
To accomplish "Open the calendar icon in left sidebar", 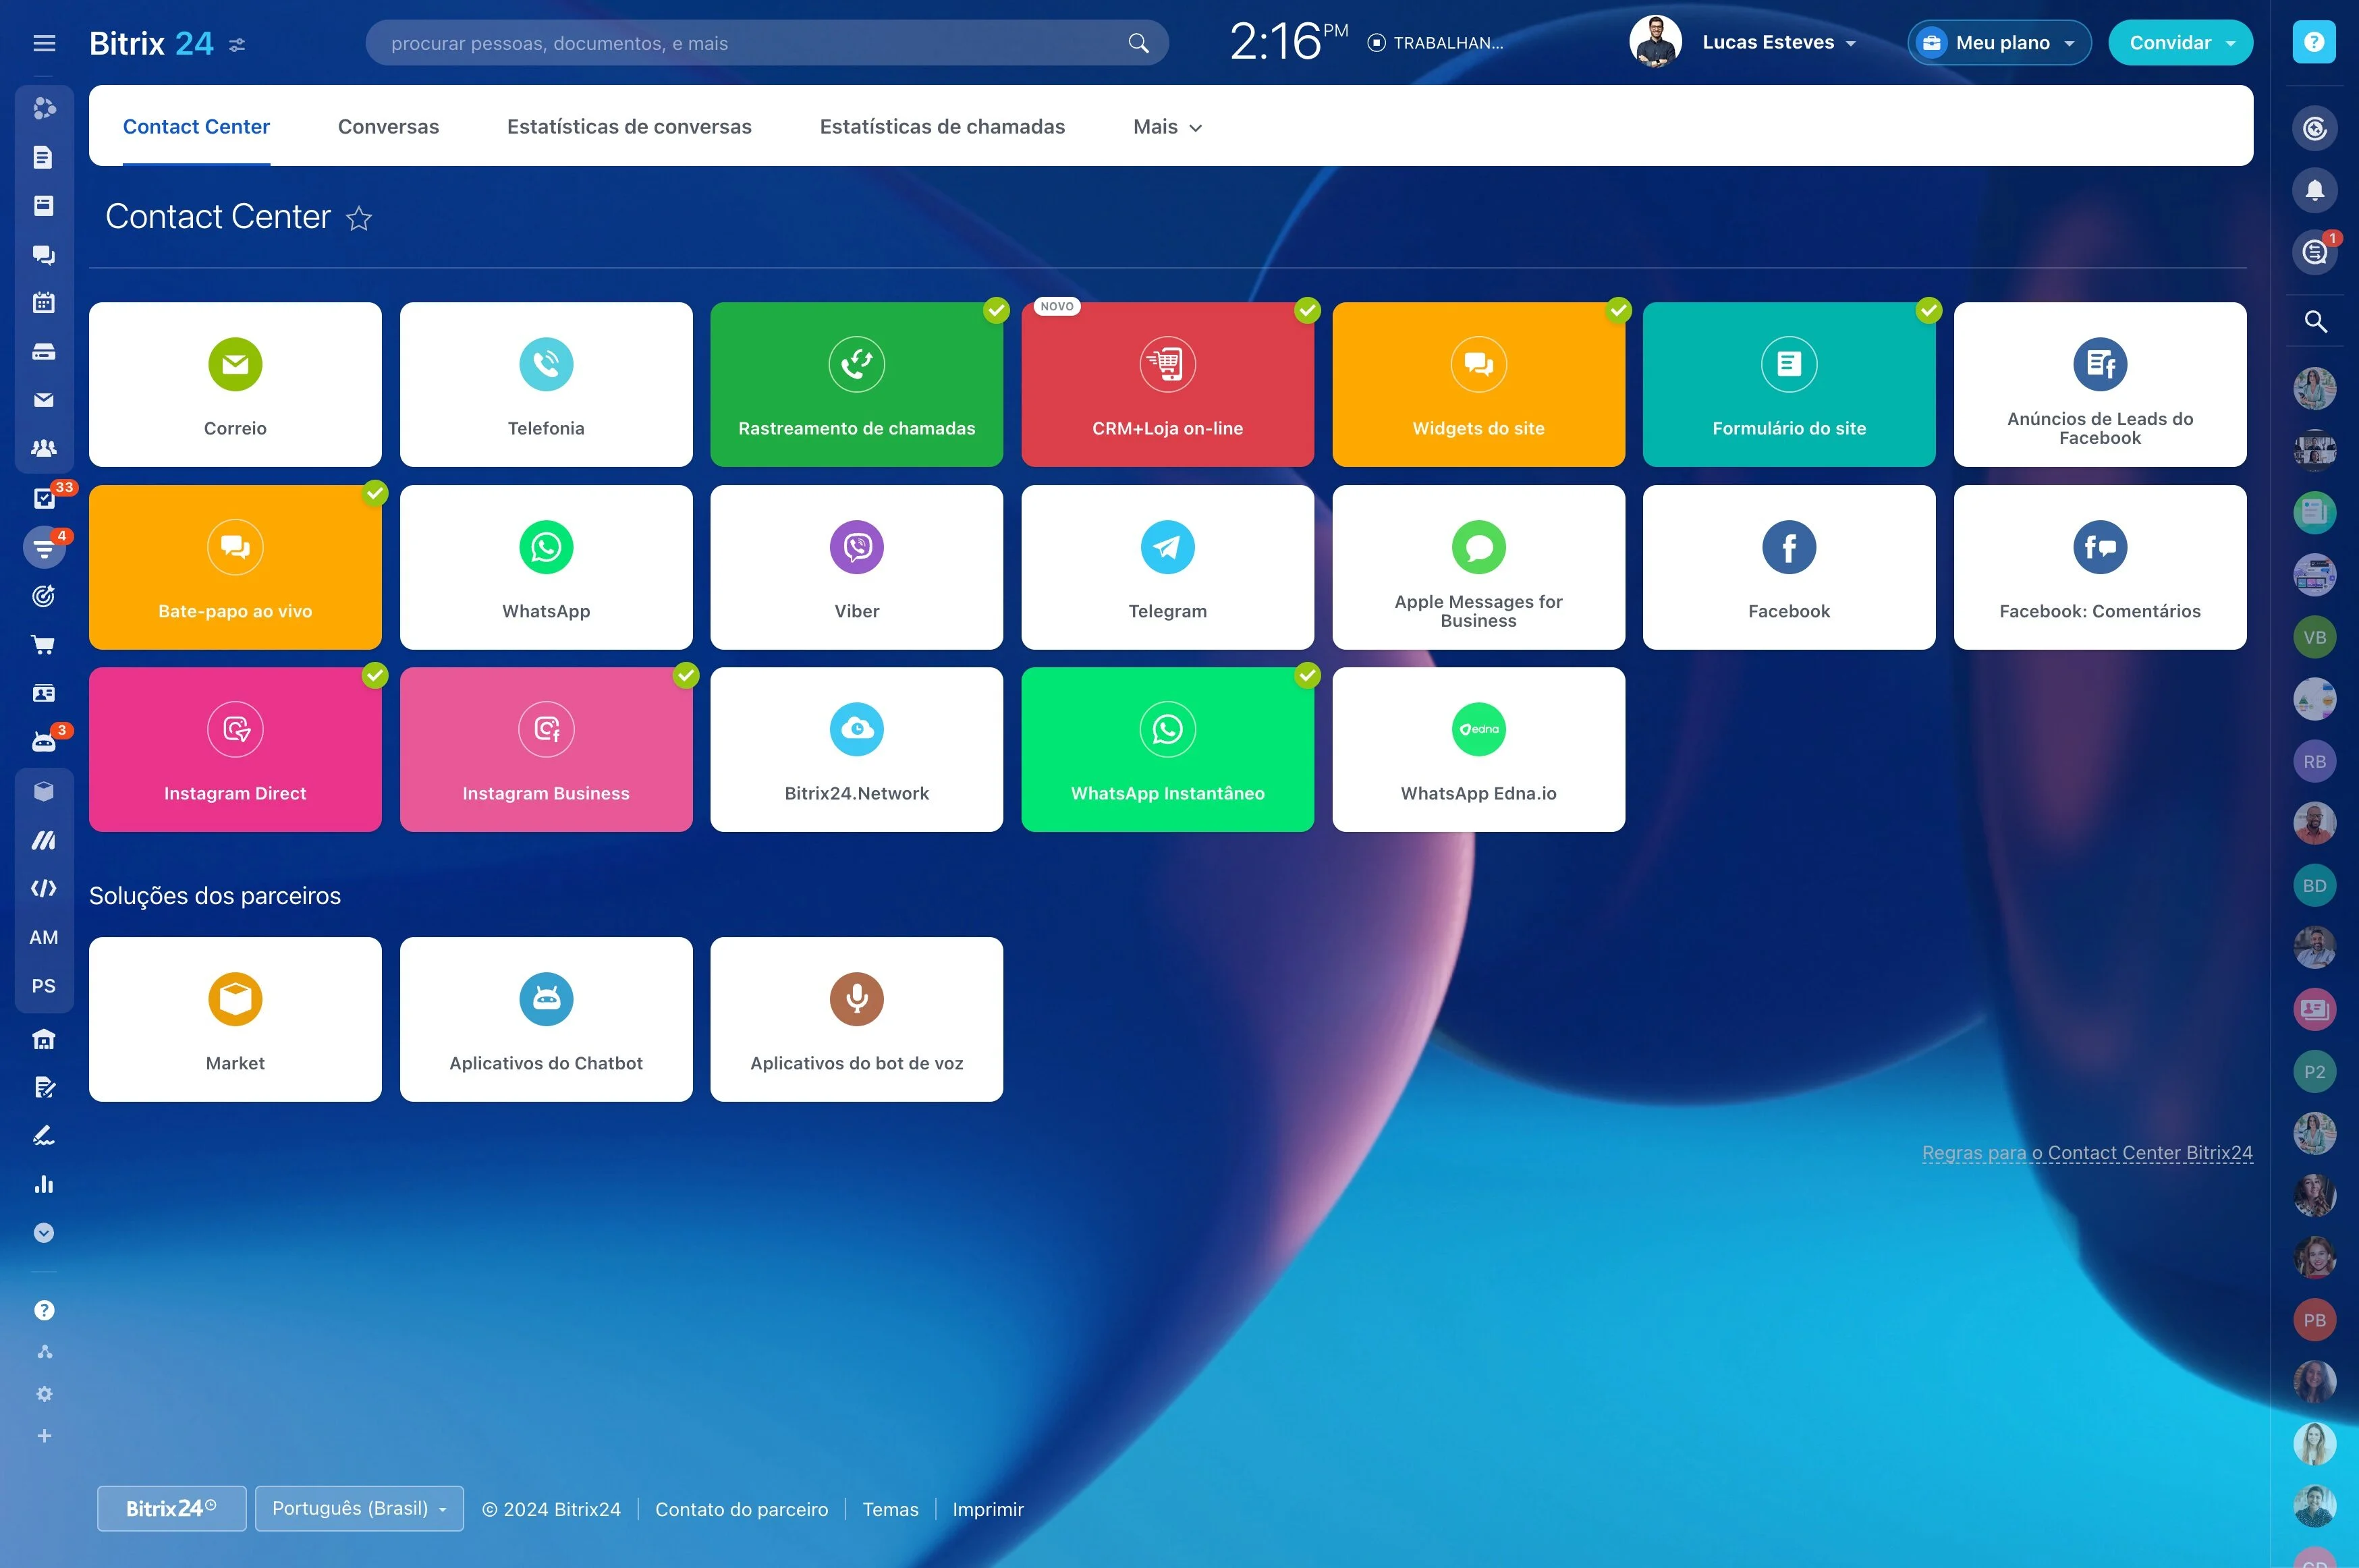I will pos(44,302).
